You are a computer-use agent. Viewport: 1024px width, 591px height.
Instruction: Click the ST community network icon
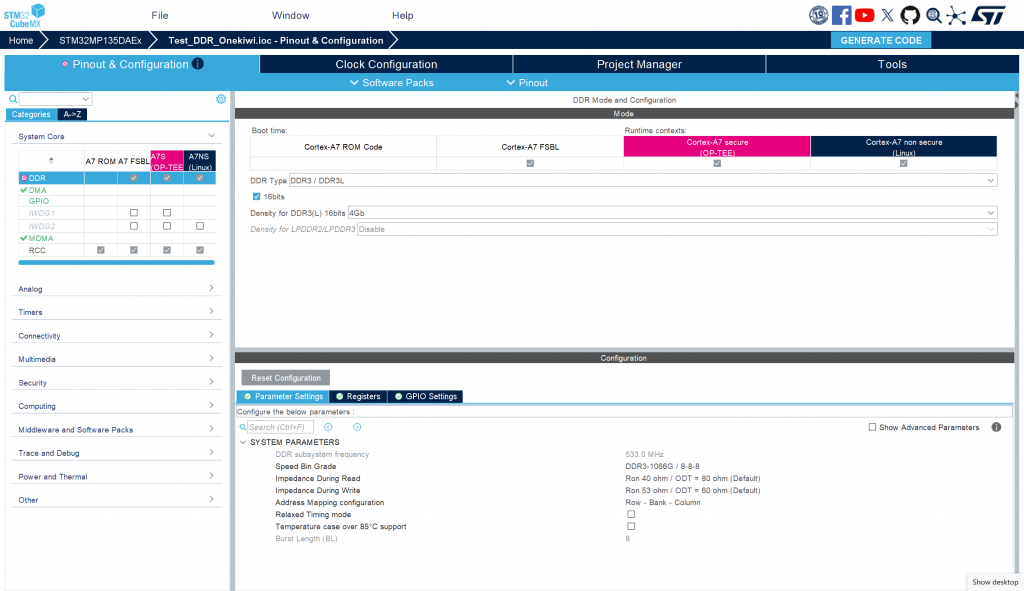[957, 15]
